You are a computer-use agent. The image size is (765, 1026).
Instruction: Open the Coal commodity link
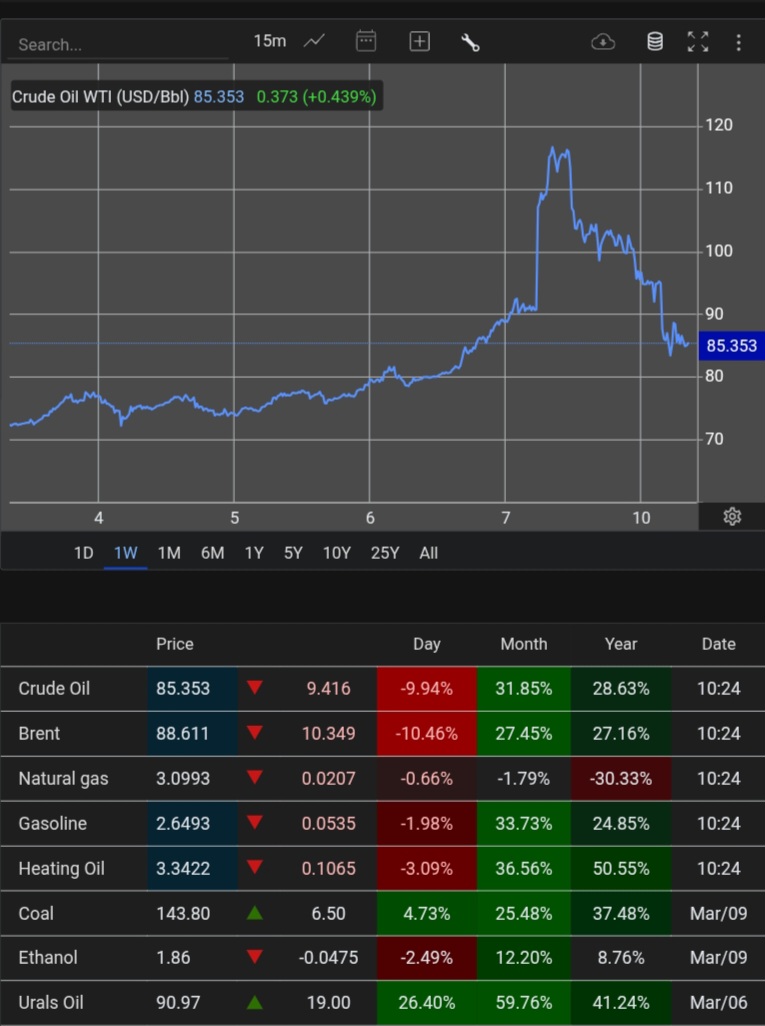tap(36, 913)
